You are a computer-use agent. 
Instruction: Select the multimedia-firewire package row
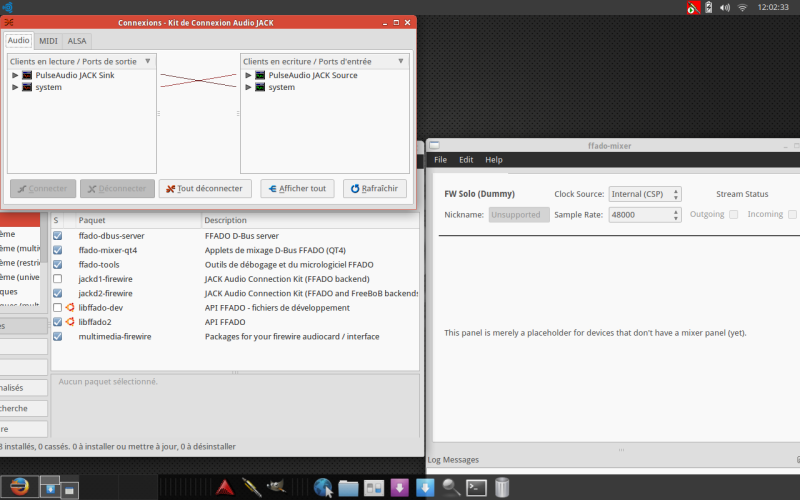pyautogui.click(x=235, y=336)
